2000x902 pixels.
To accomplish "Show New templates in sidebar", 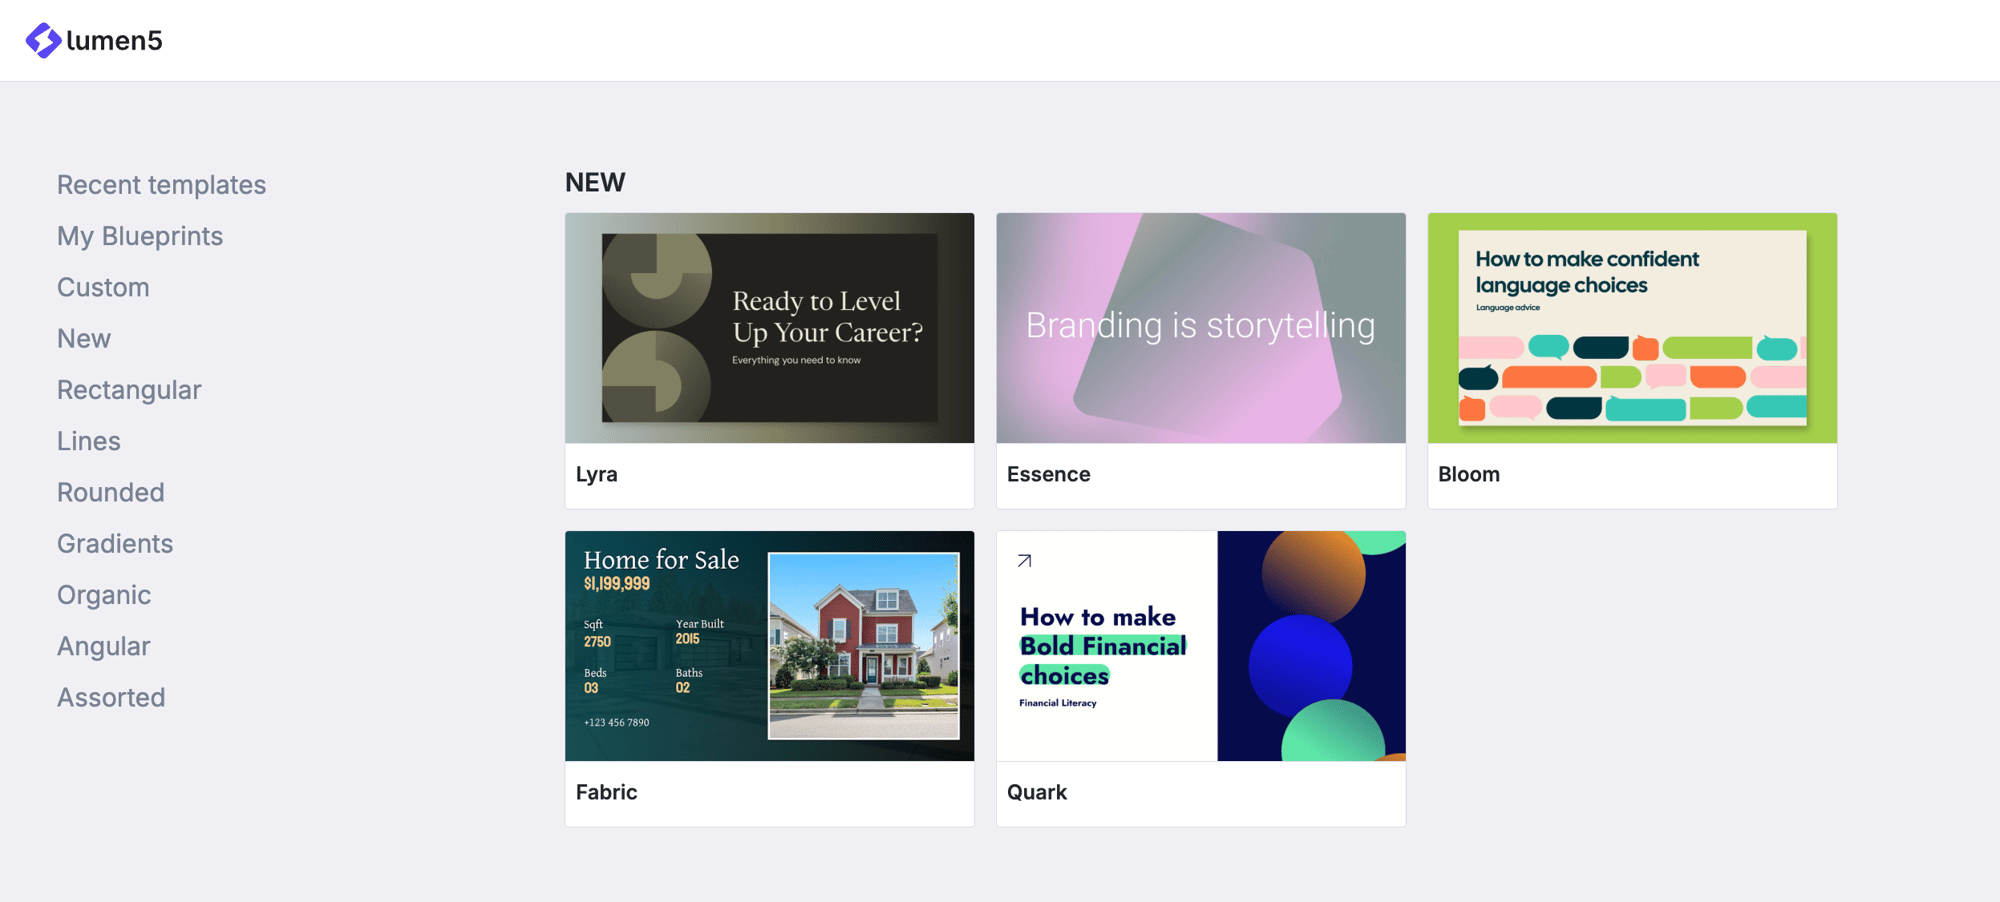I will coord(84,339).
